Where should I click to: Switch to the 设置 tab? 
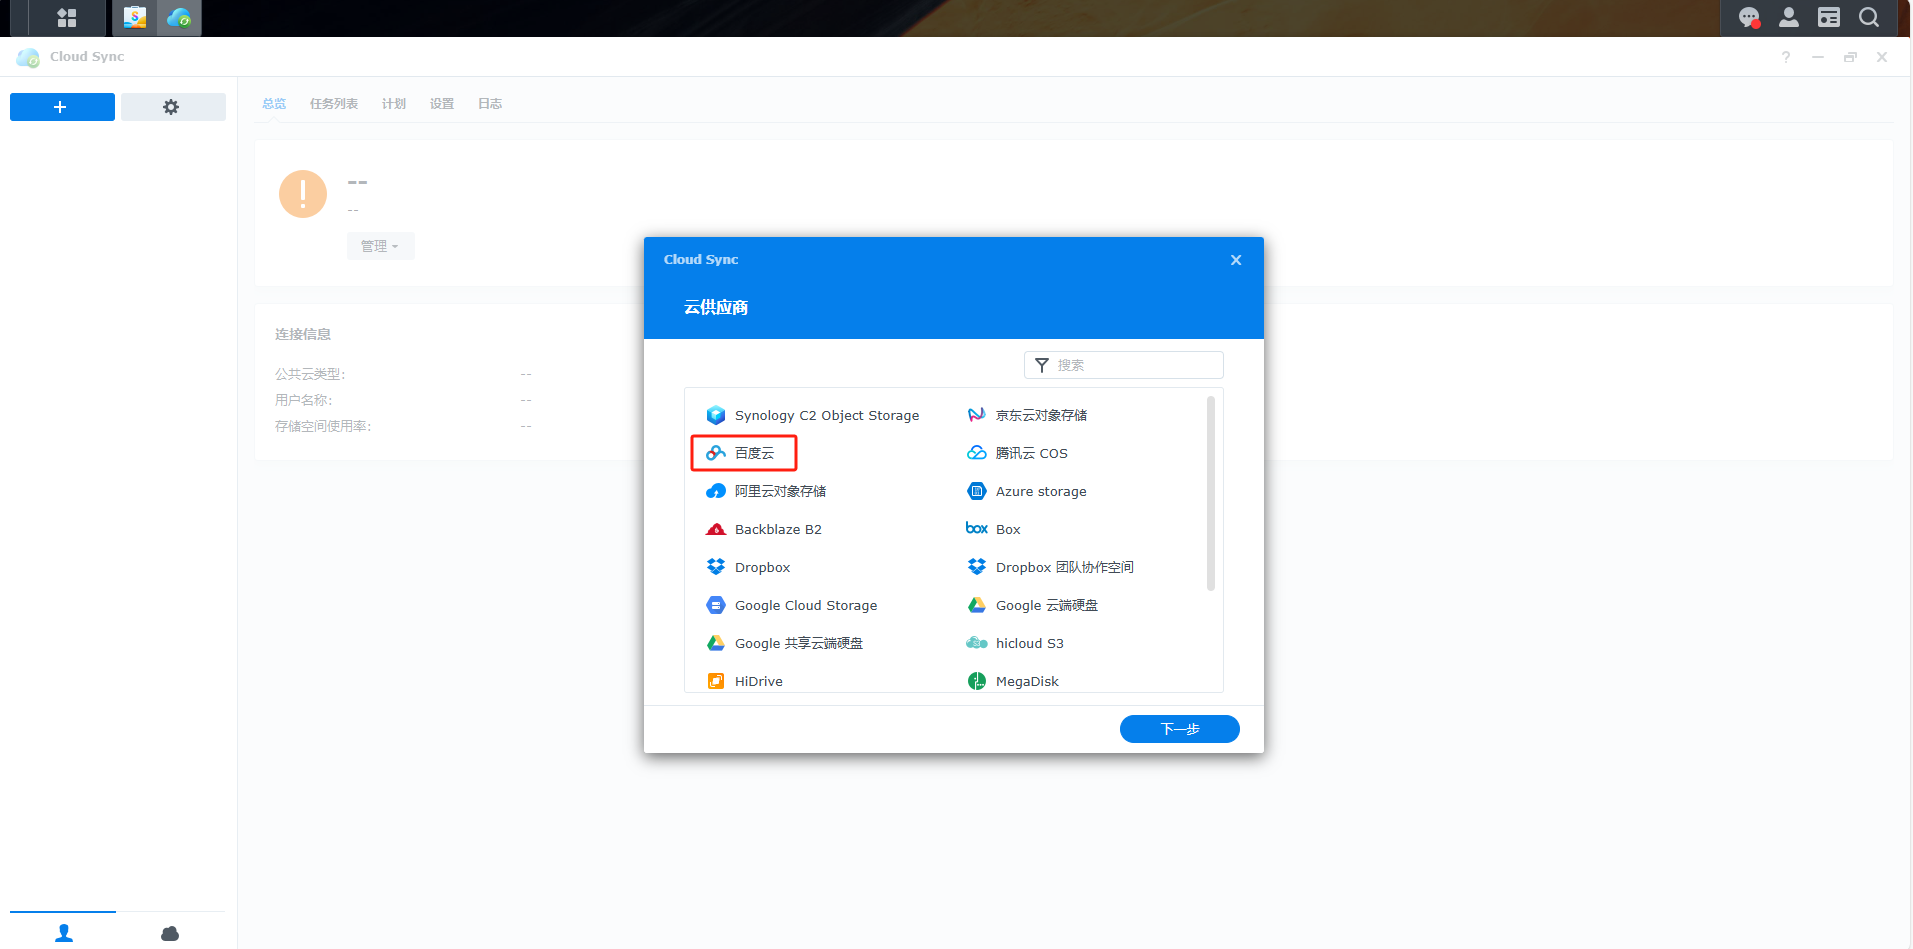click(442, 104)
